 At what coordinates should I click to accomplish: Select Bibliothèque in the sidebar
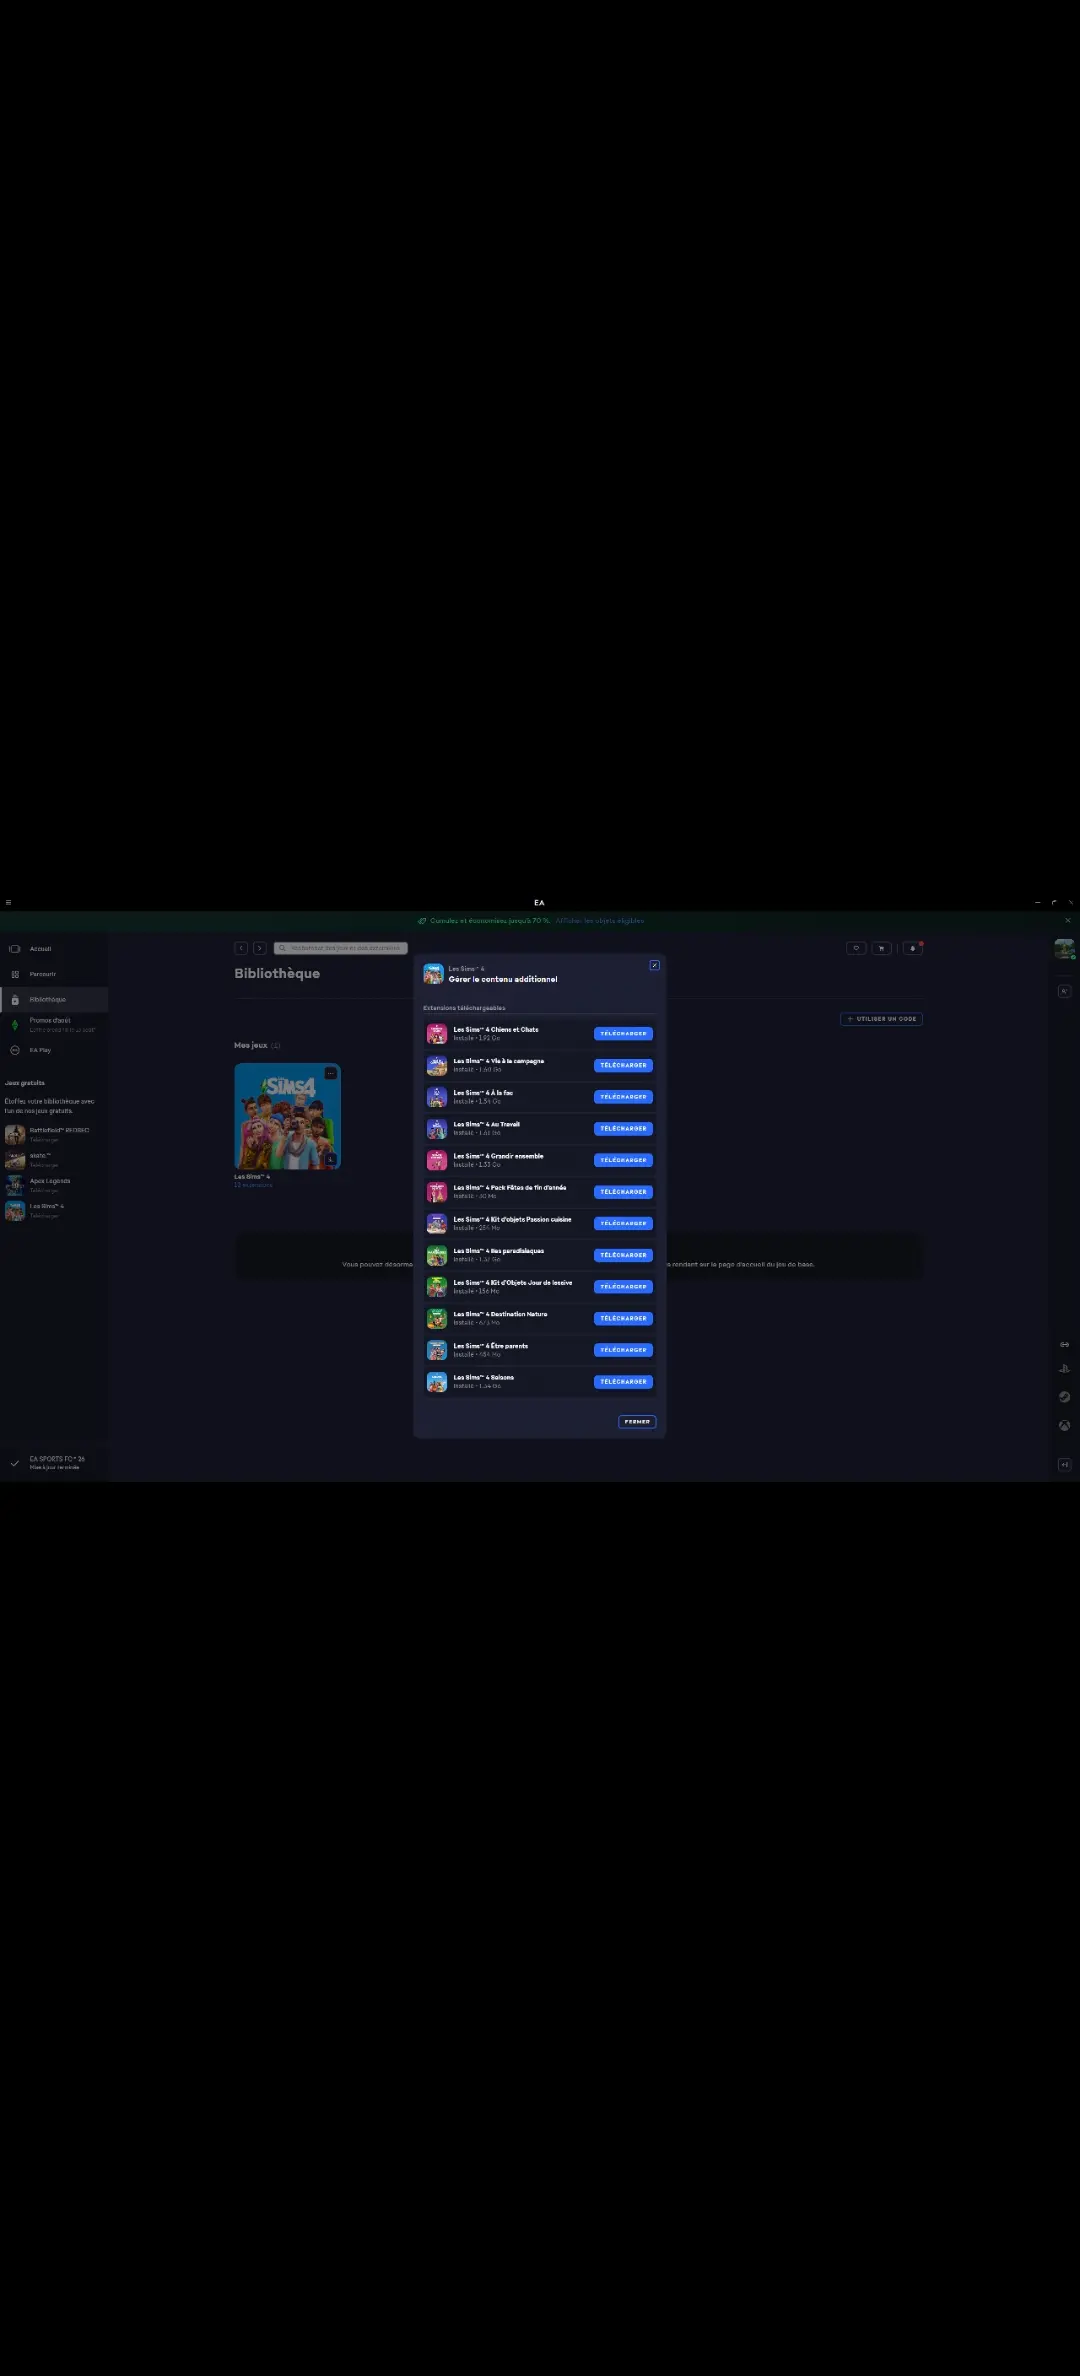(54, 999)
